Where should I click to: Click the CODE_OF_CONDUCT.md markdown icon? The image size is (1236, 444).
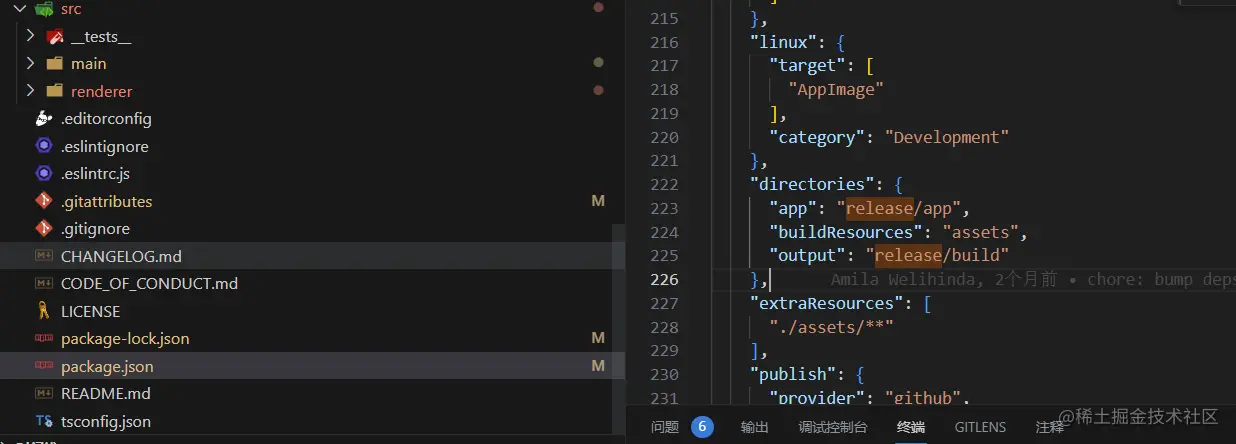click(x=43, y=283)
